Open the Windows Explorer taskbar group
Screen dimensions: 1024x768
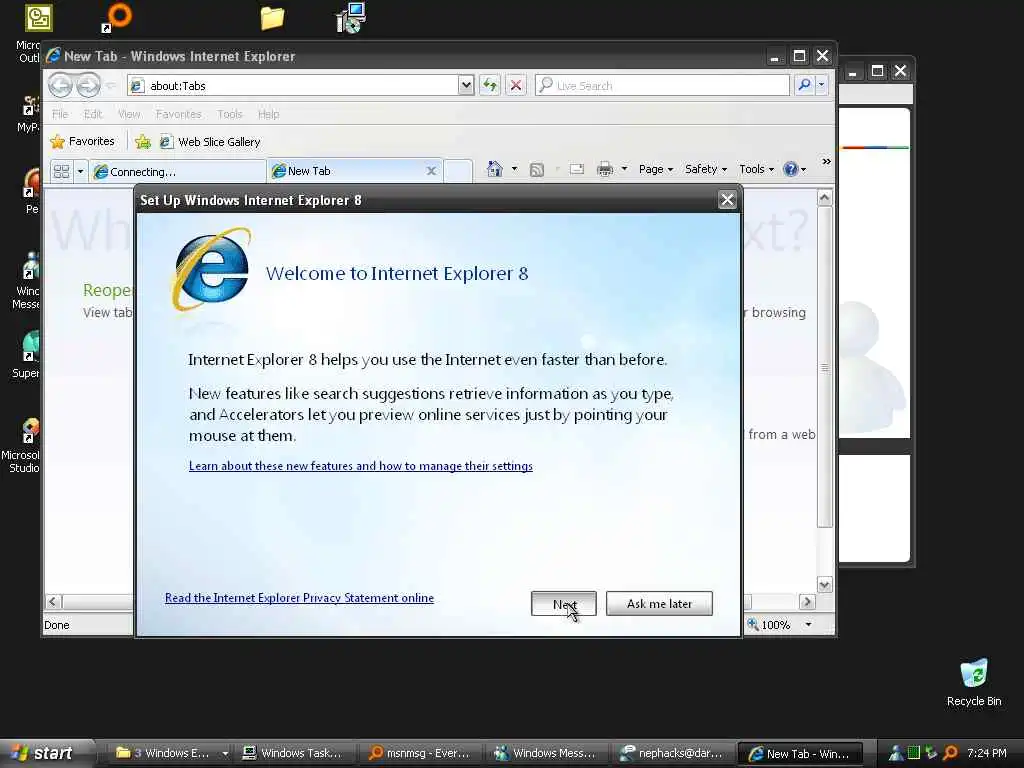tap(171, 753)
